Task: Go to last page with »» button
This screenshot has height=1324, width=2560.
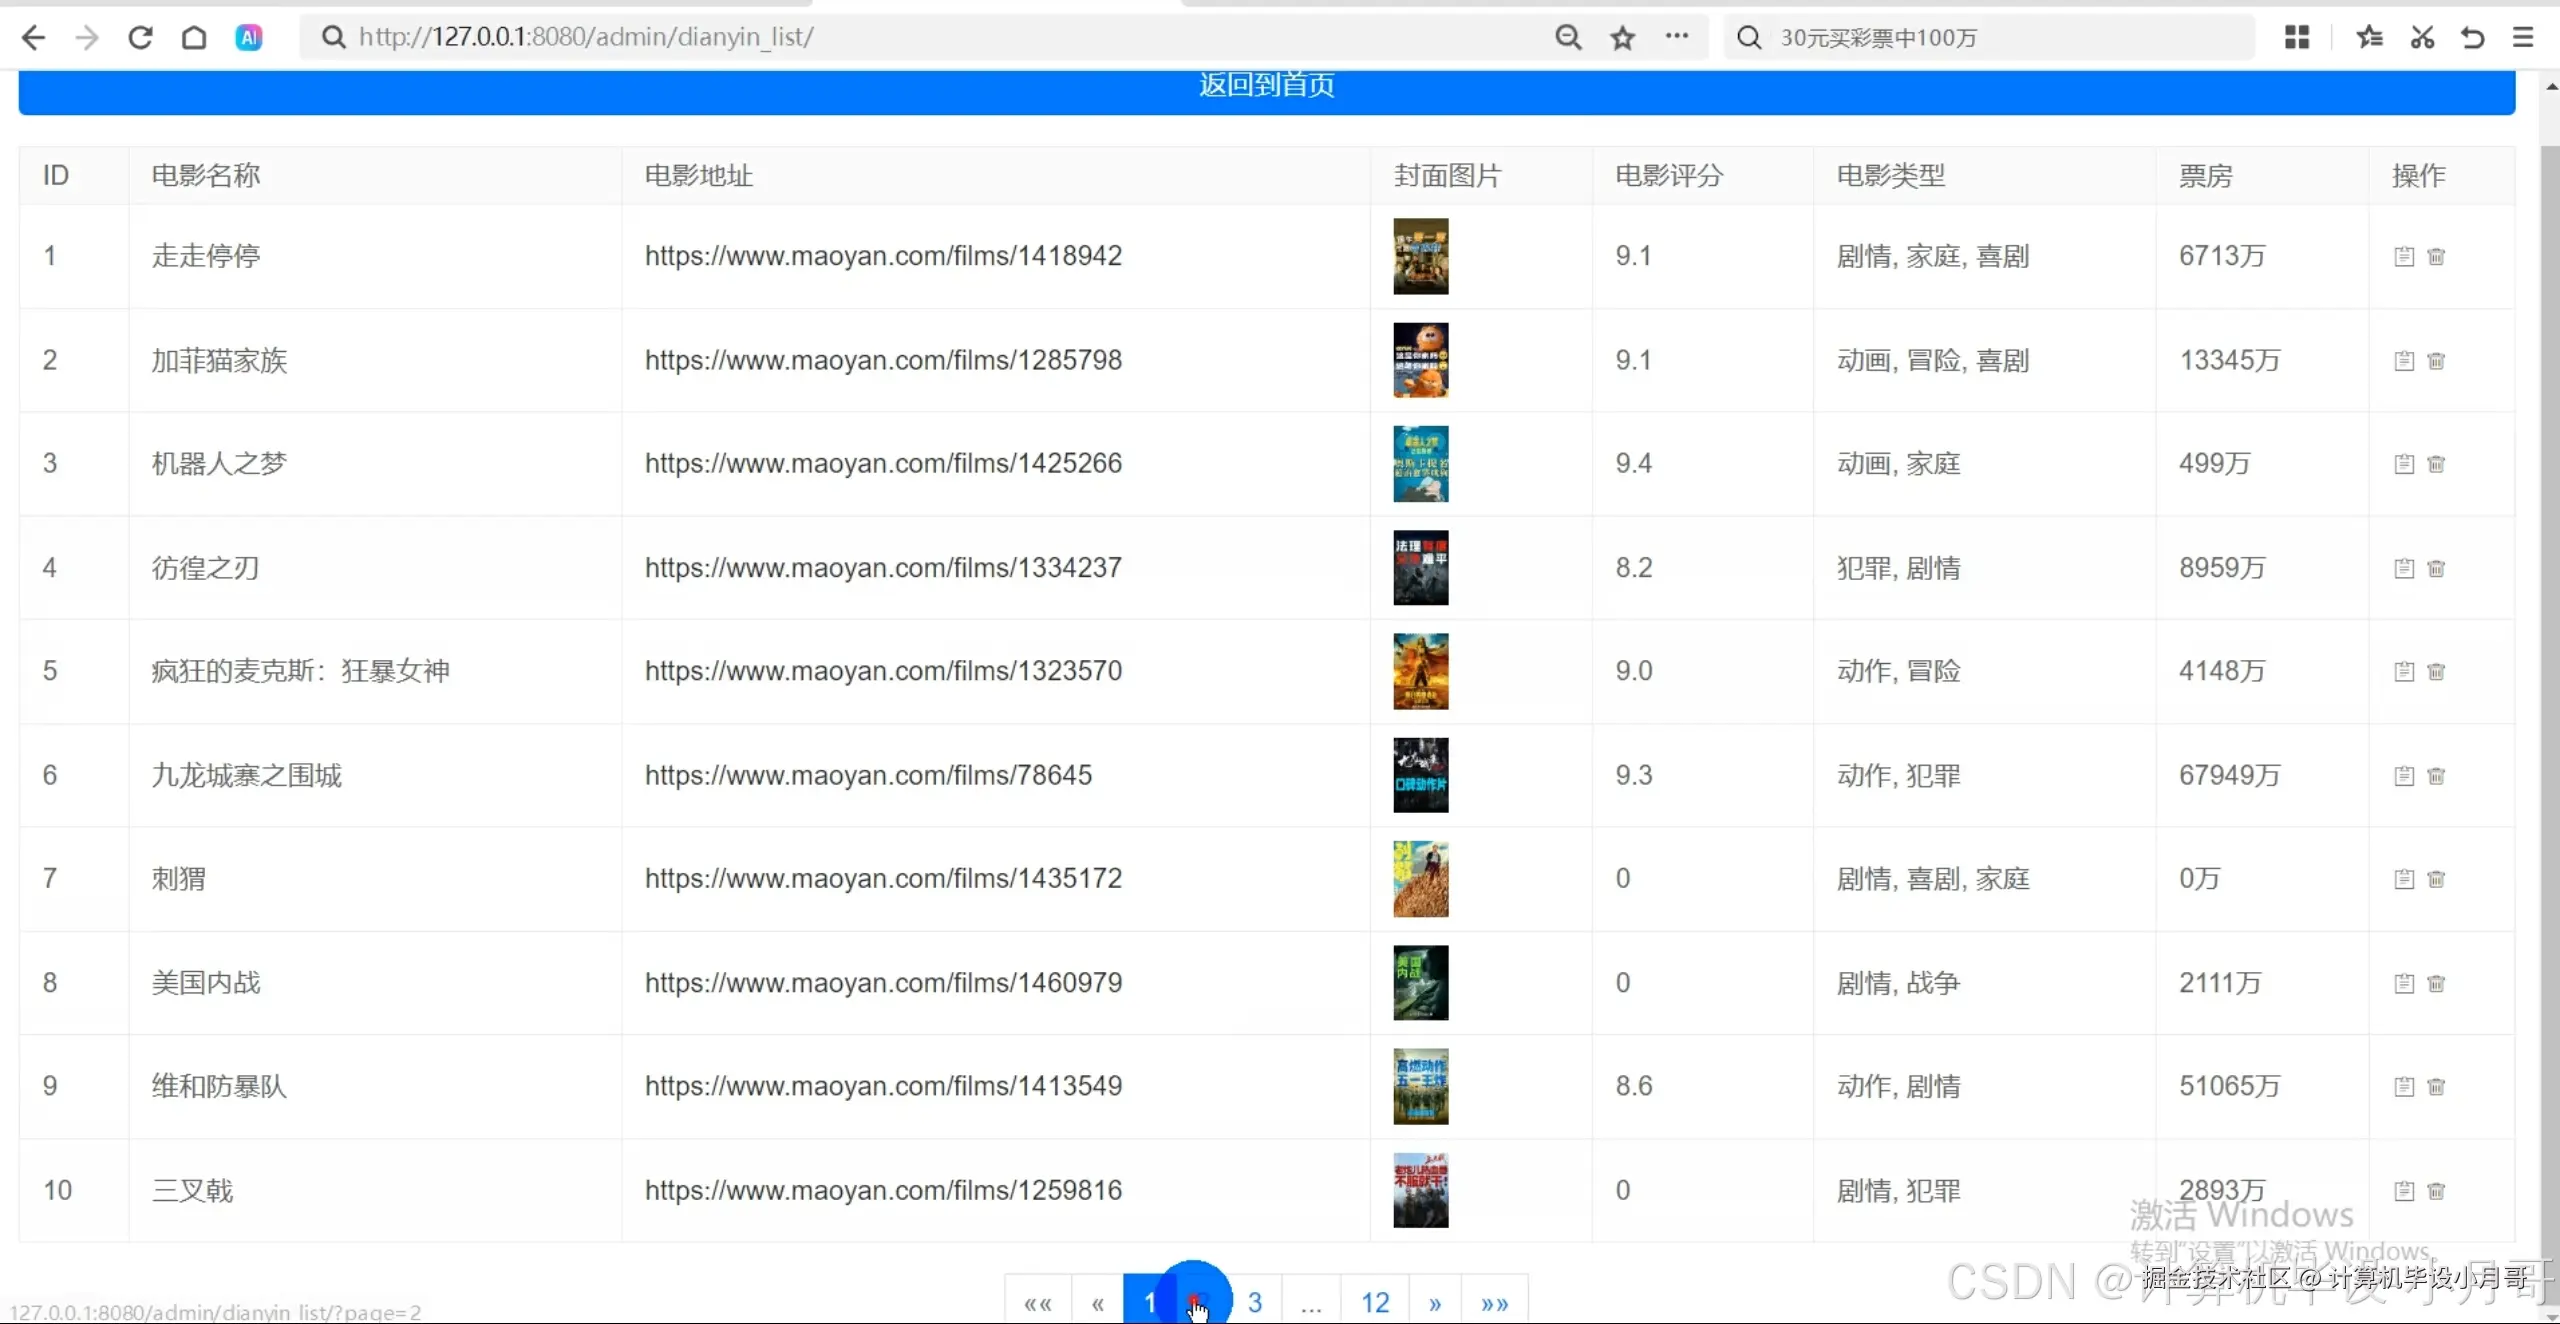Action: pos(1494,1302)
